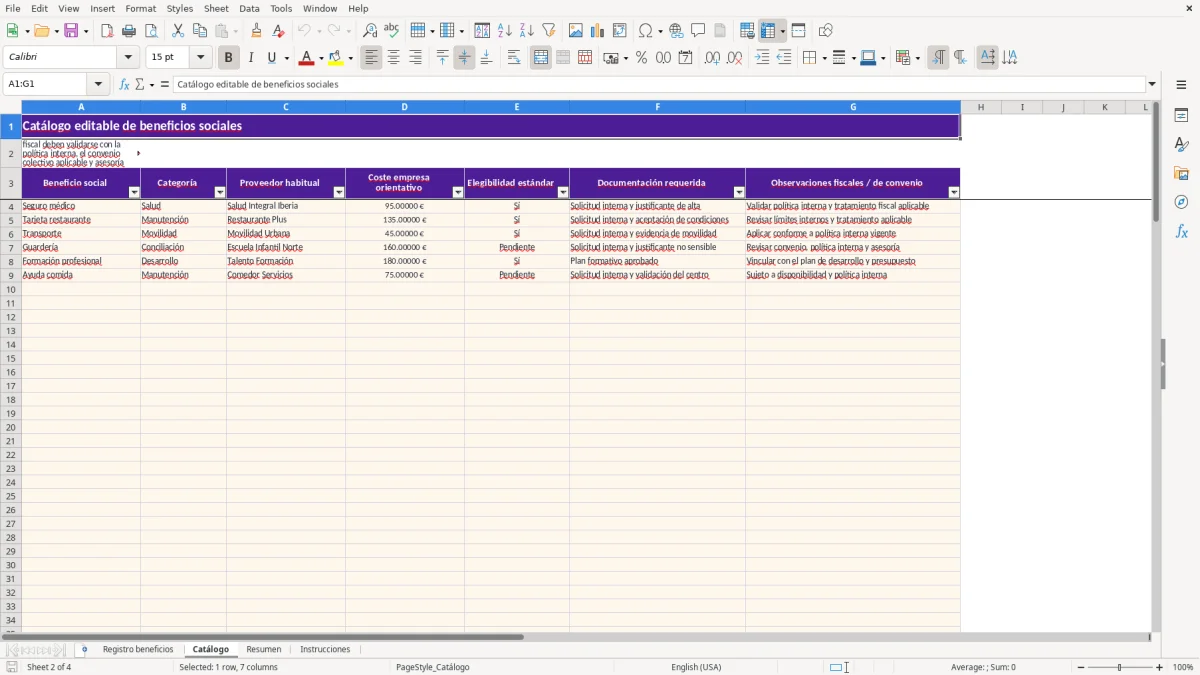
Task: Print the spreadsheet
Action: point(129,31)
